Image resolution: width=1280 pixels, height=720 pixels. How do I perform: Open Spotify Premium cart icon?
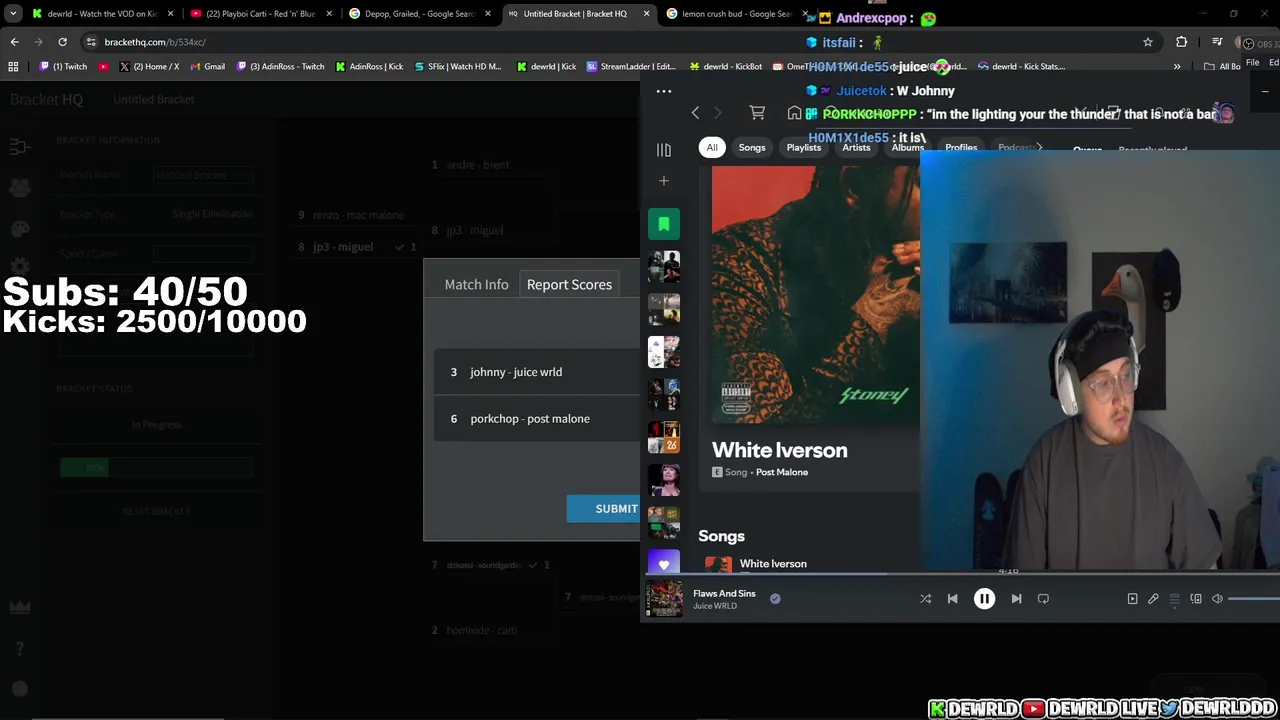coord(757,113)
